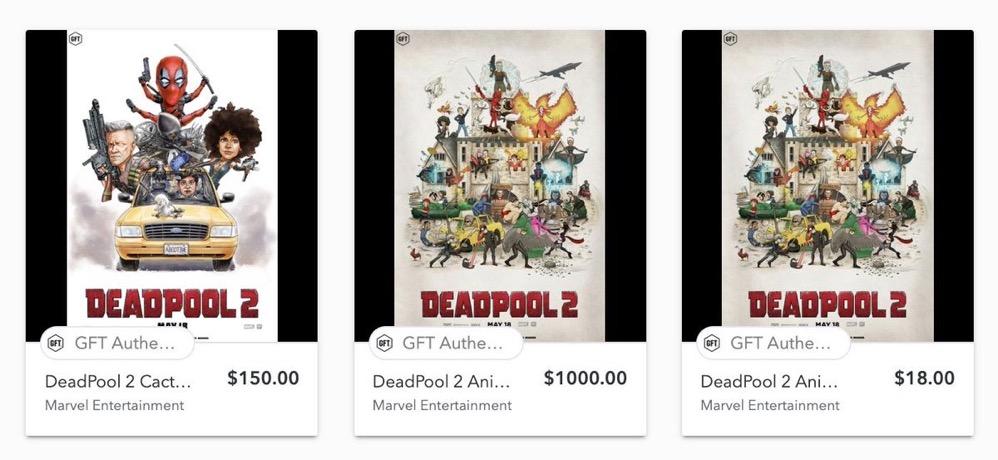Screen dimensions: 998x460
Task: Click hexagon icon in the $18.00 card's GFT badge
Action: [712, 343]
